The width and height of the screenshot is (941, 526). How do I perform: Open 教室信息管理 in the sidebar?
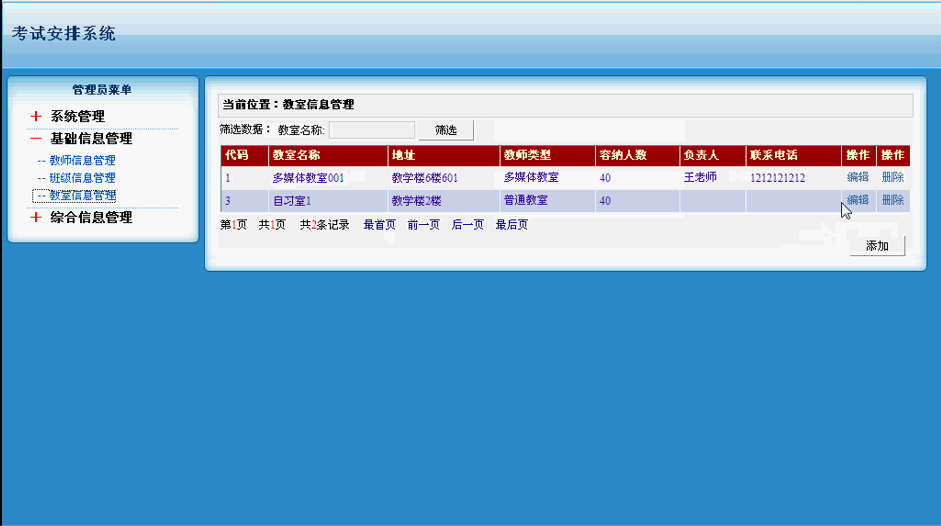click(x=82, y=195)
